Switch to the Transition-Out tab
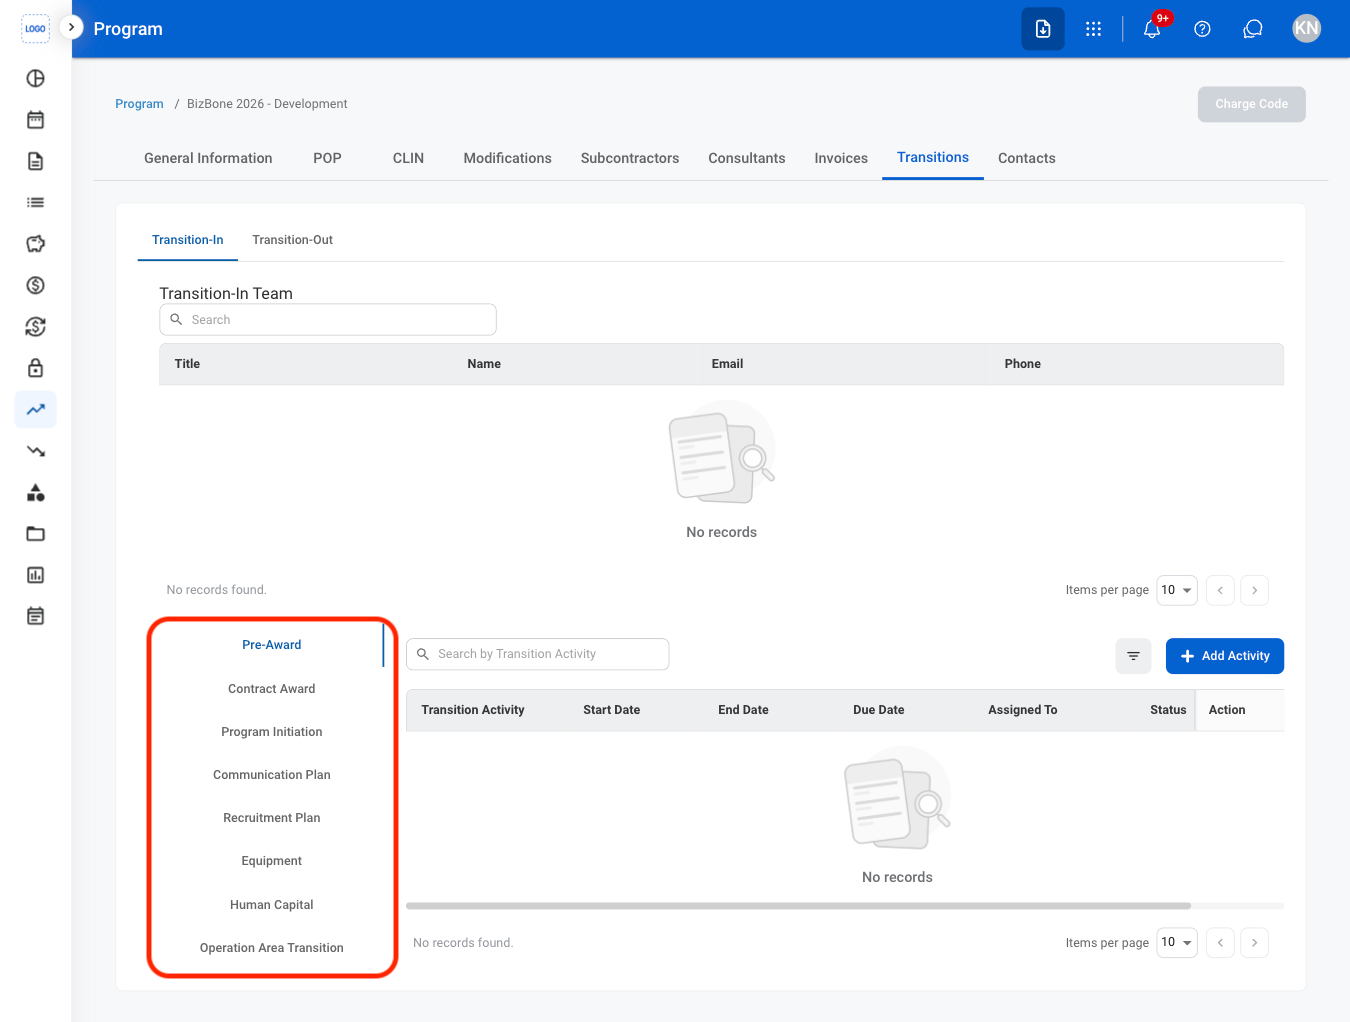The image size is (1350, 1022). [x=292, y=240]
